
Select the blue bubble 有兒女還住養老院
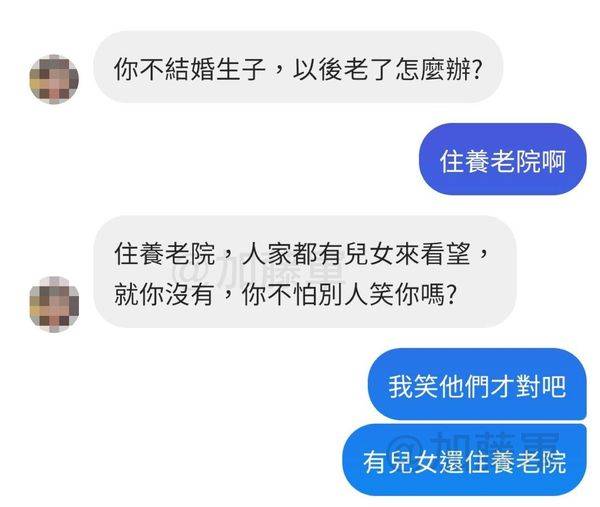[464, 460]
